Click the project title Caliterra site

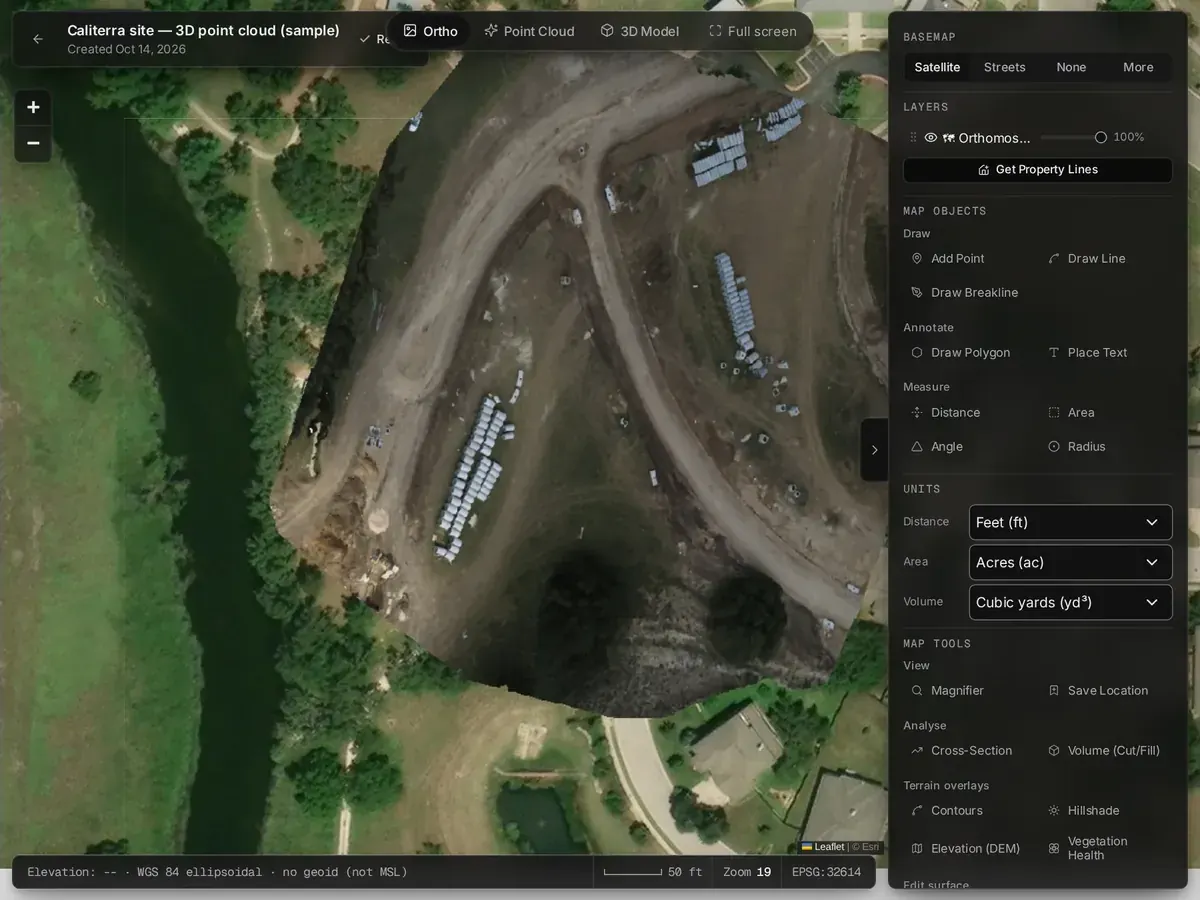point(203,31)
